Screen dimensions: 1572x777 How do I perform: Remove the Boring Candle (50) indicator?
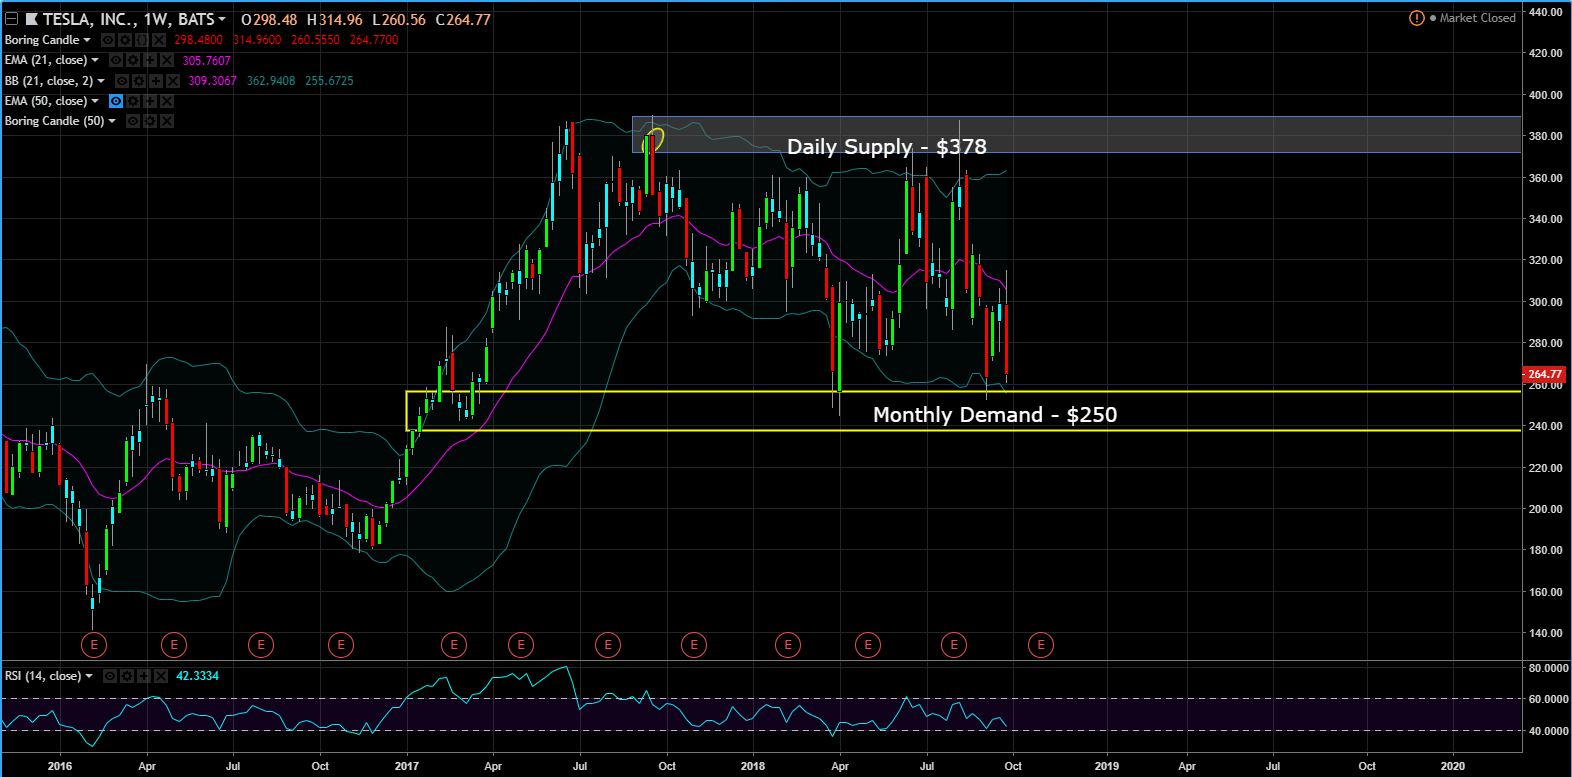[167, 121]
